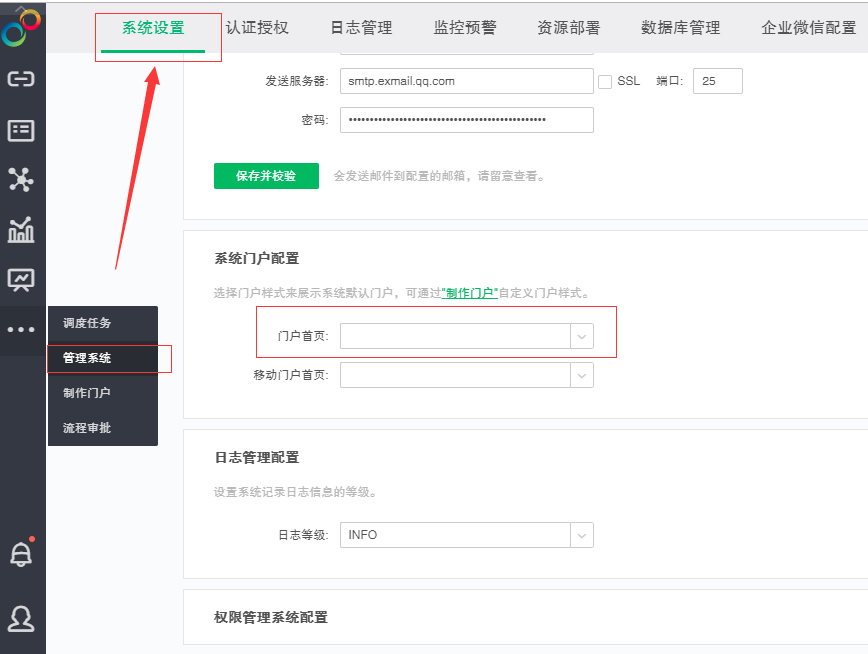Open the list panel icon in sidebar
Viewport: 868px width, 654px height.
pos(22,128)
